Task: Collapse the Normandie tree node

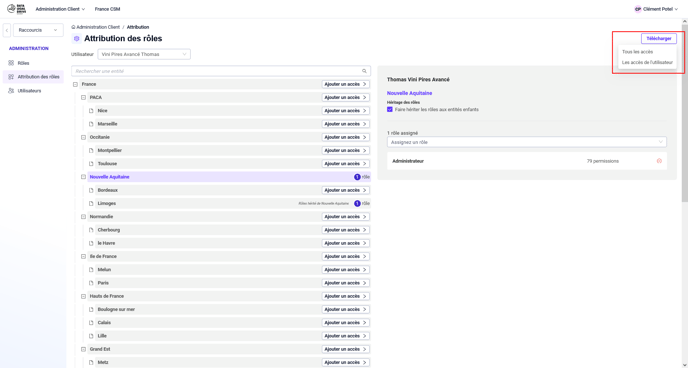Action: coord(83,217)
